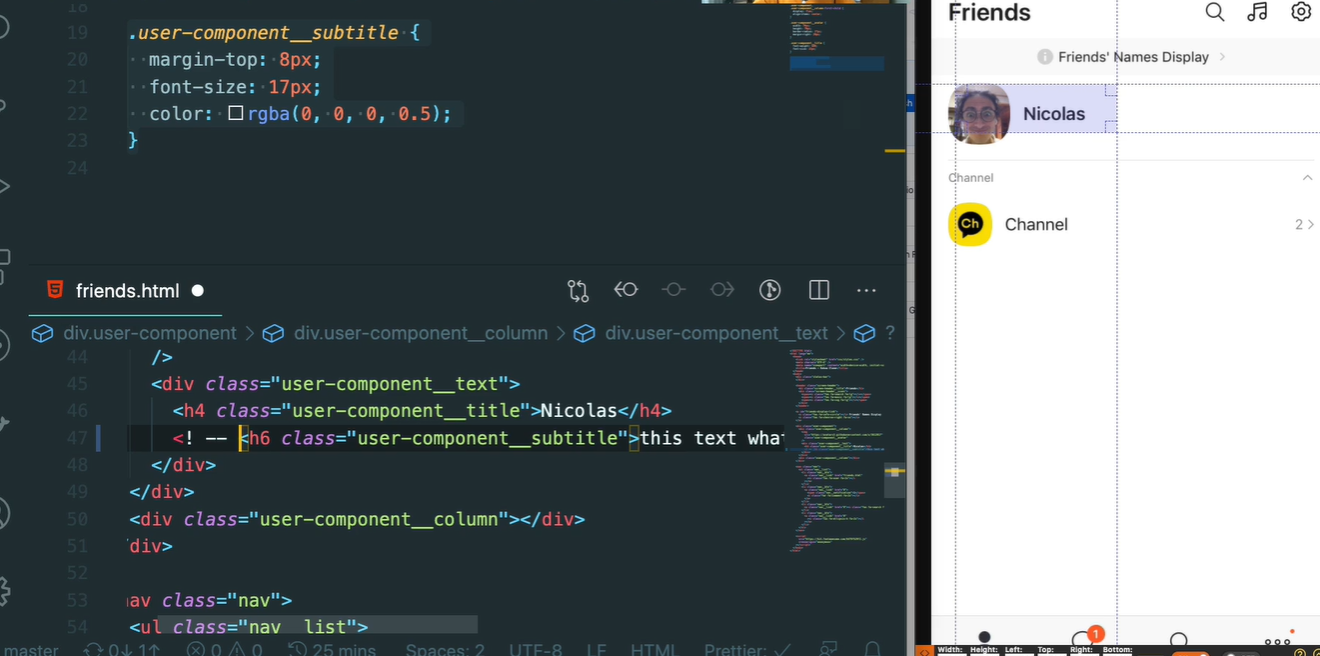Place cursor in h6 subtitle line 47

pyautogui.click(x=478, y=438)
